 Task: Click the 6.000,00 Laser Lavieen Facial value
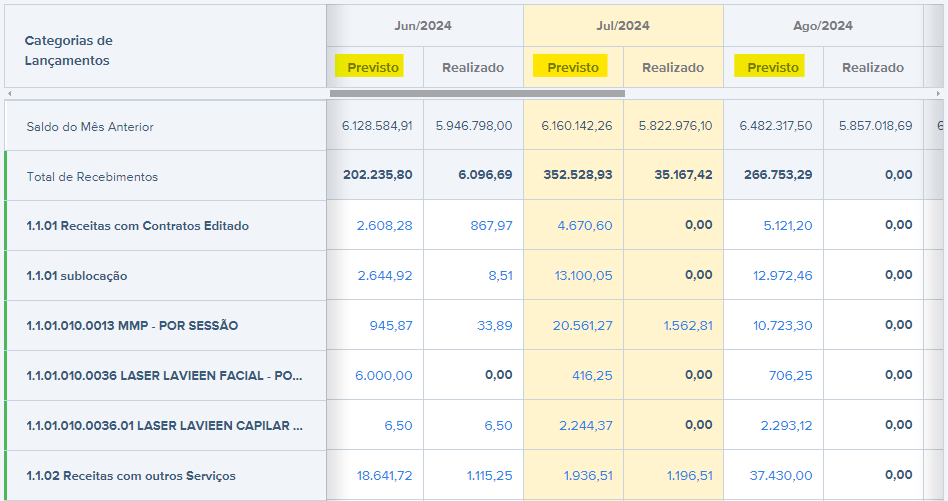(384, 376)
